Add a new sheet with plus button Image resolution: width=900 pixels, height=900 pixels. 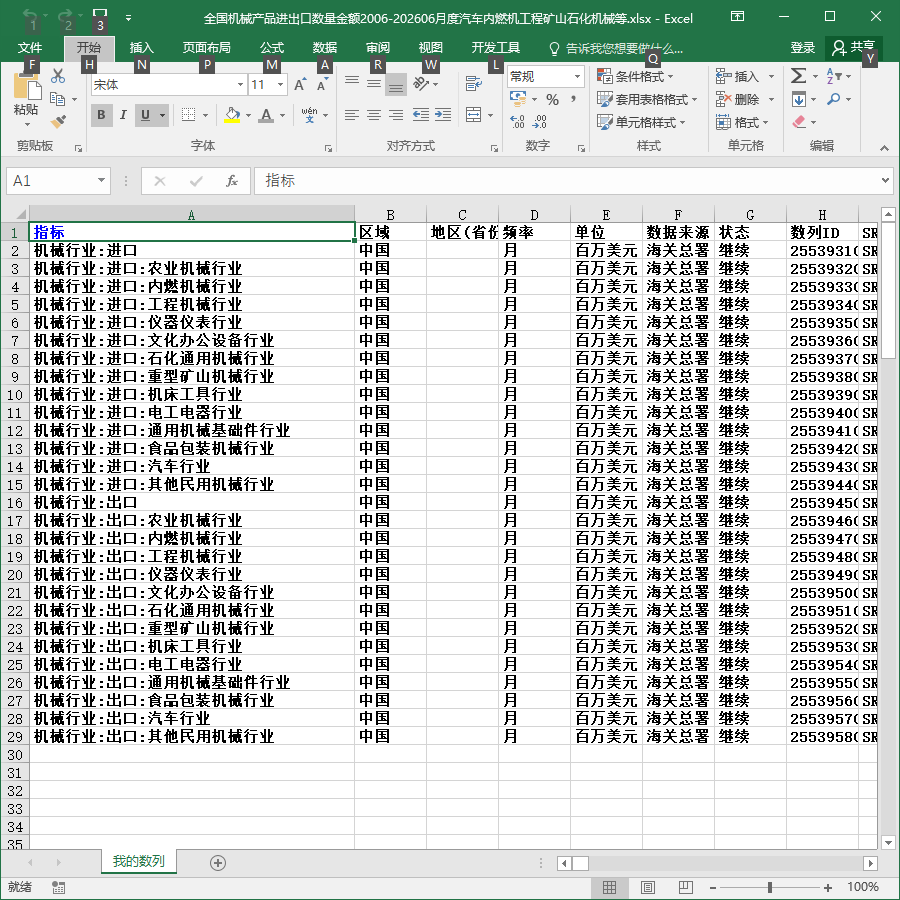[x=218, y=863]
